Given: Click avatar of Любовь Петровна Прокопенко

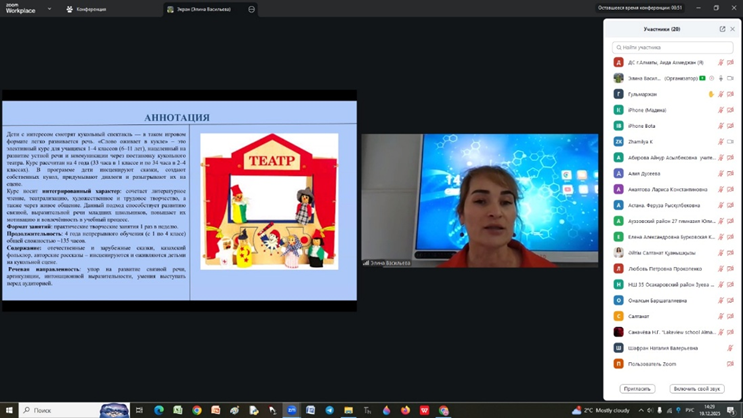Looking at the screenshot, I should (619, 268).
